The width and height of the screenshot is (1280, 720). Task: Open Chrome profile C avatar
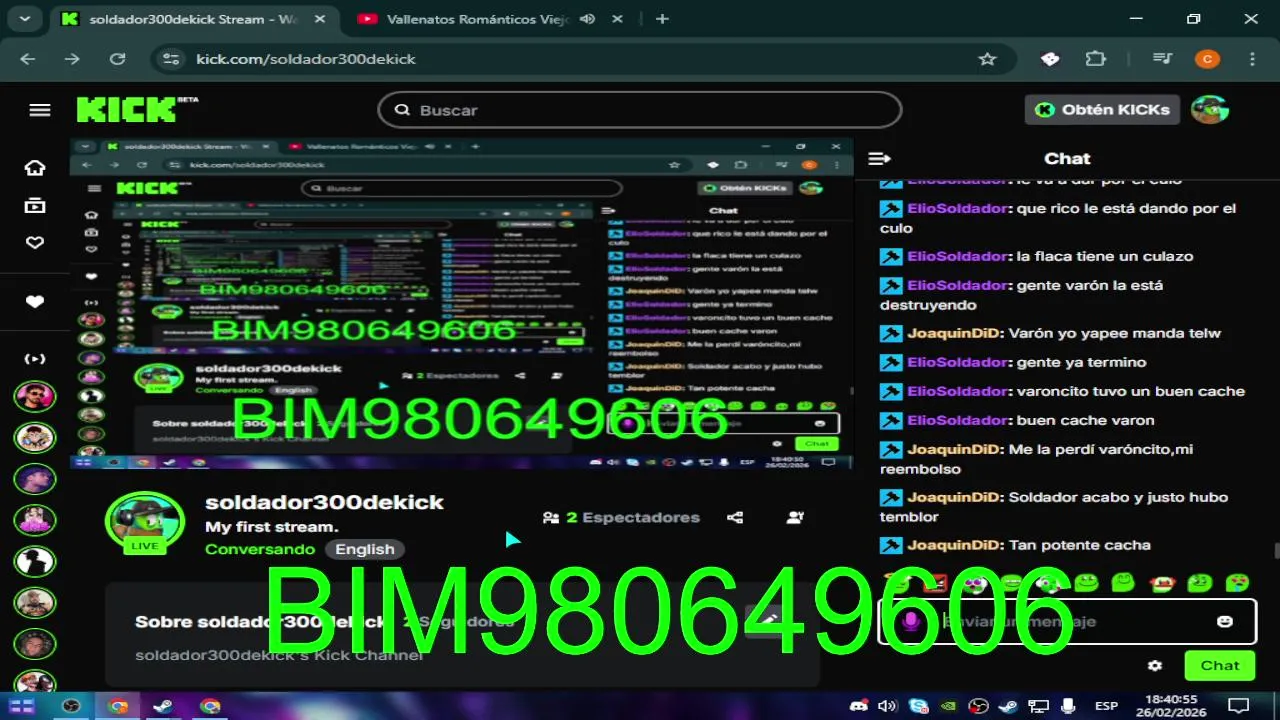click(x=1207, y=59)
